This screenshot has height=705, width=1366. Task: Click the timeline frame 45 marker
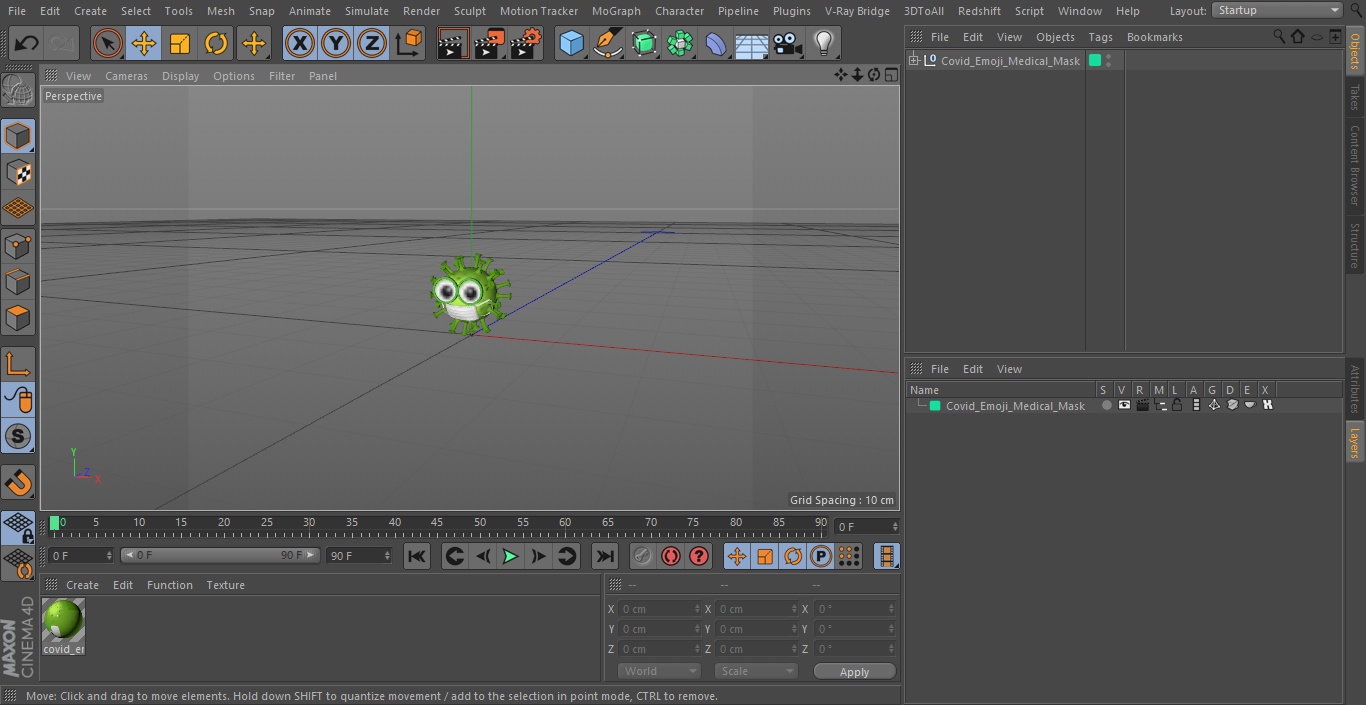tap(437, 522)
